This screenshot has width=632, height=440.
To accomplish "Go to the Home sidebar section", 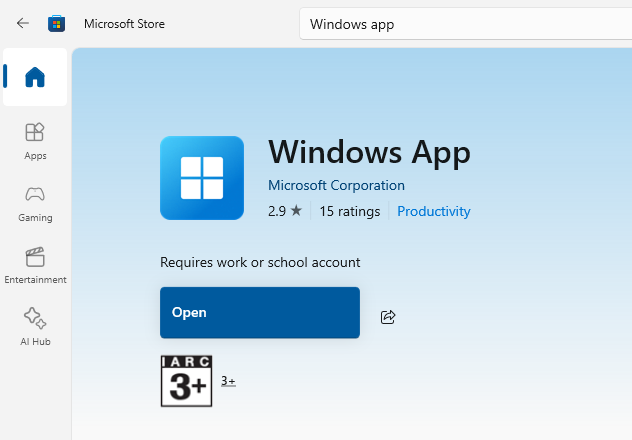I will pyautogui.click(x=35, y=77).
